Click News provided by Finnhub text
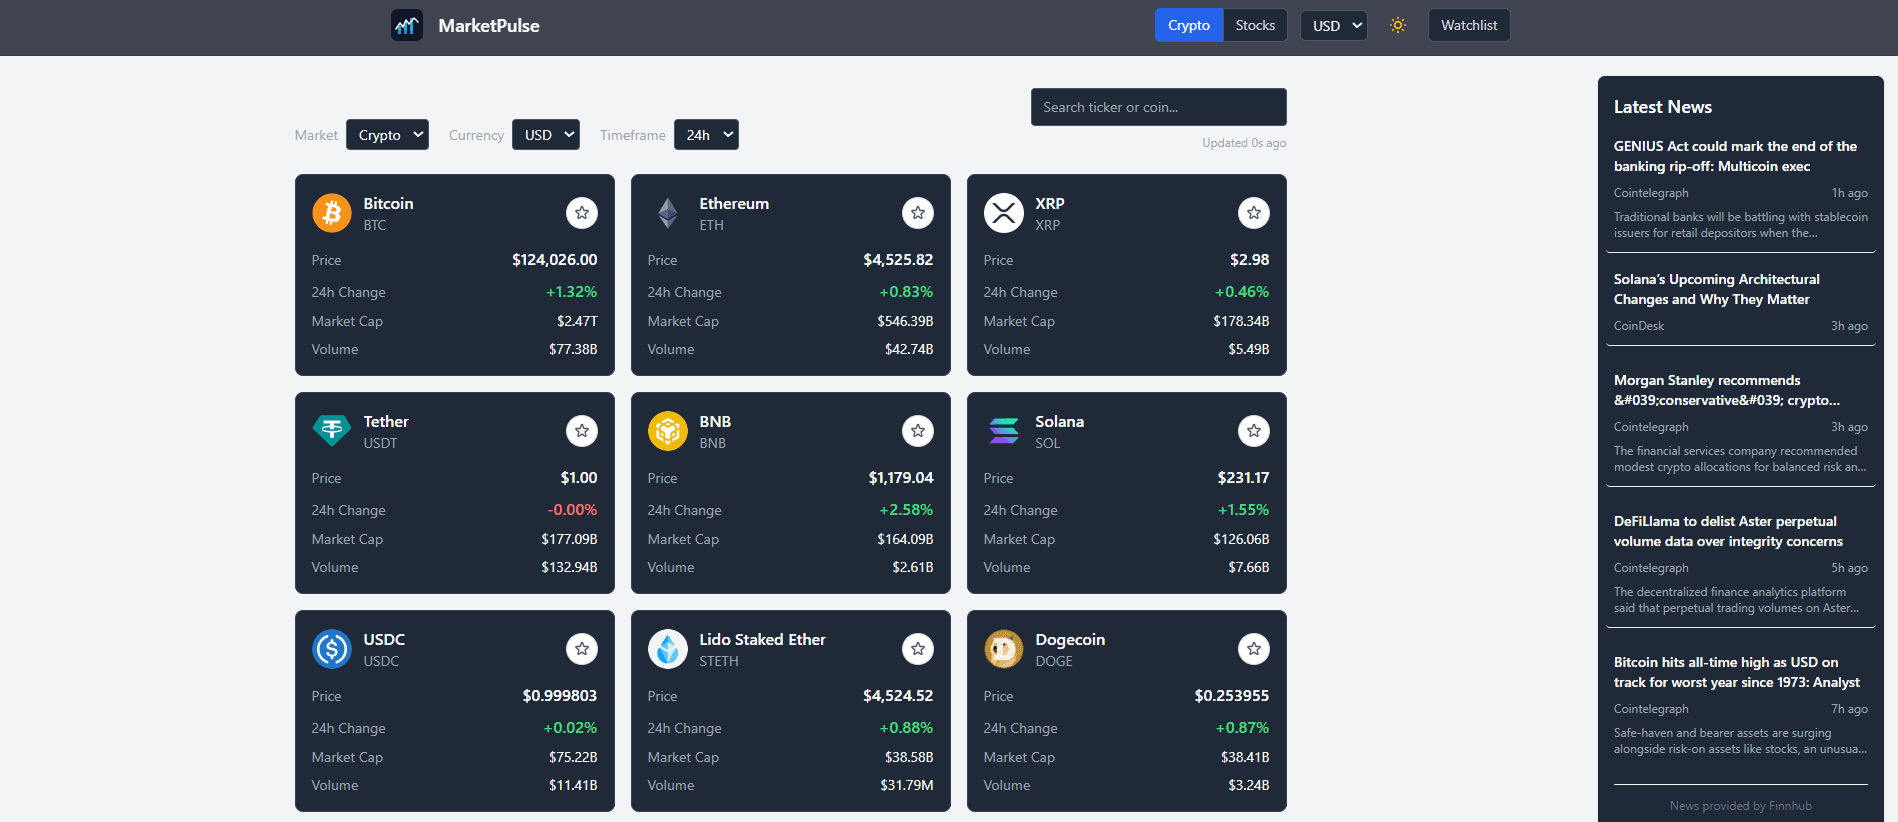This screenshot has width=1898, height=822. coord(1740,806)
